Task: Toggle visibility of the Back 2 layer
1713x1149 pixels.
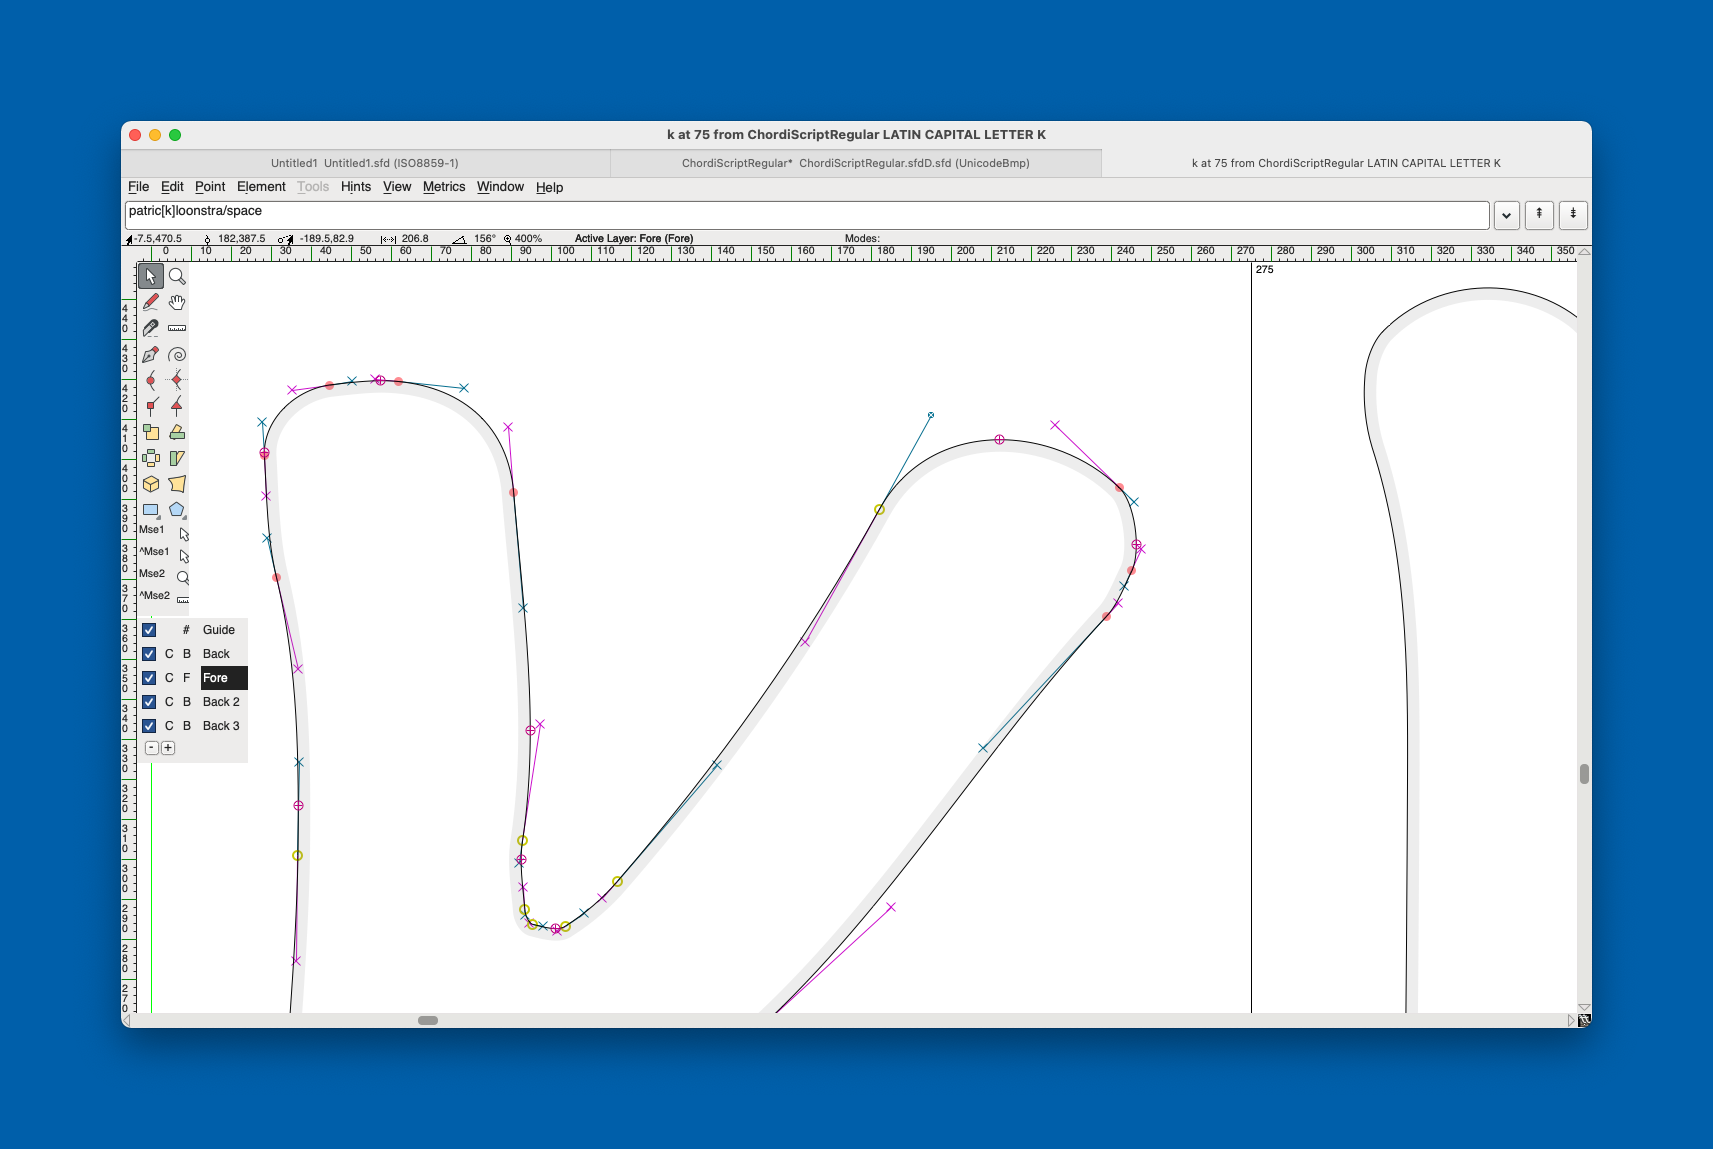Action: click(x=149, y=702)
